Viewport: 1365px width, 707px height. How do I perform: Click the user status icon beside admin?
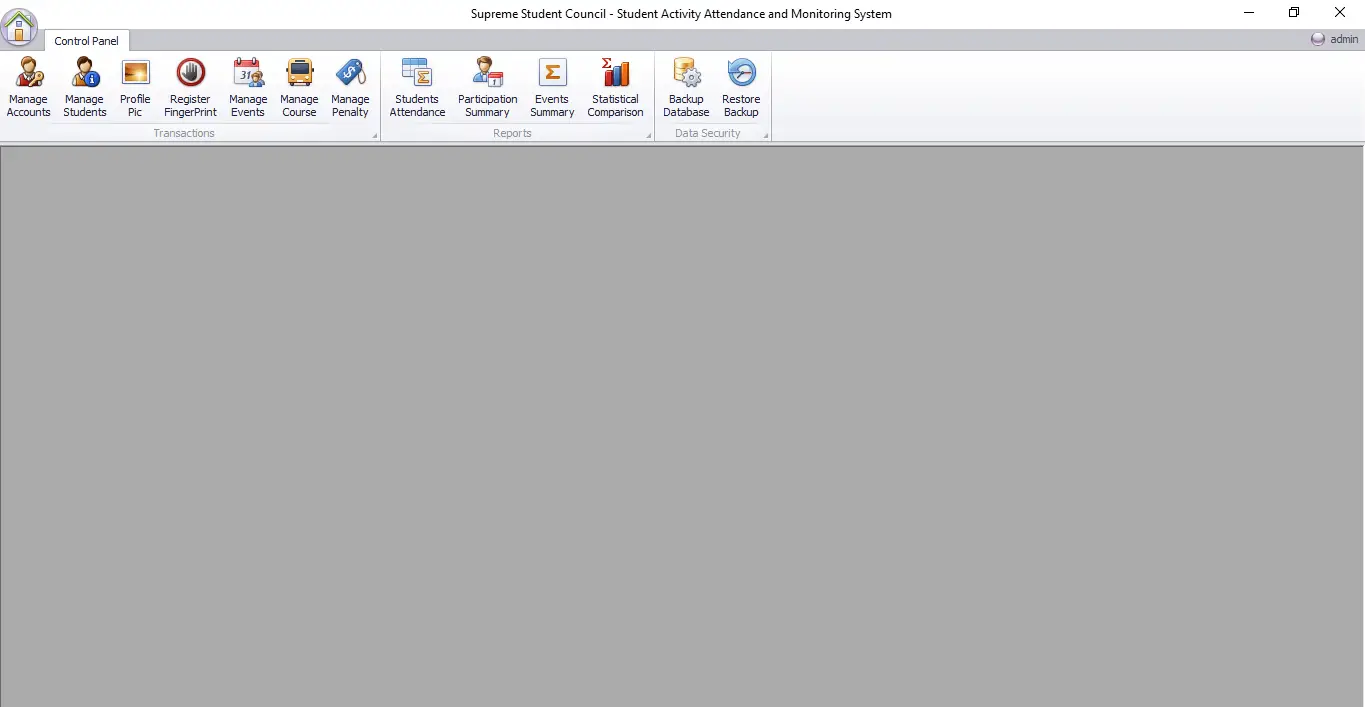[1318, 39]
